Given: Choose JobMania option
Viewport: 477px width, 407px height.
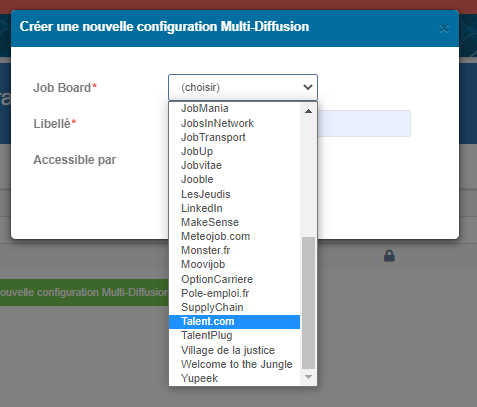Looking at the screenshot, I should 234,108.
